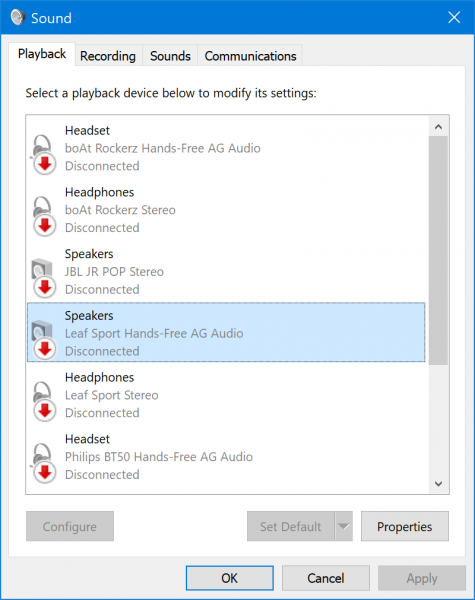Confirm with the OK button
The height and width of the screenshot is (600, 475).
point(230,578)
